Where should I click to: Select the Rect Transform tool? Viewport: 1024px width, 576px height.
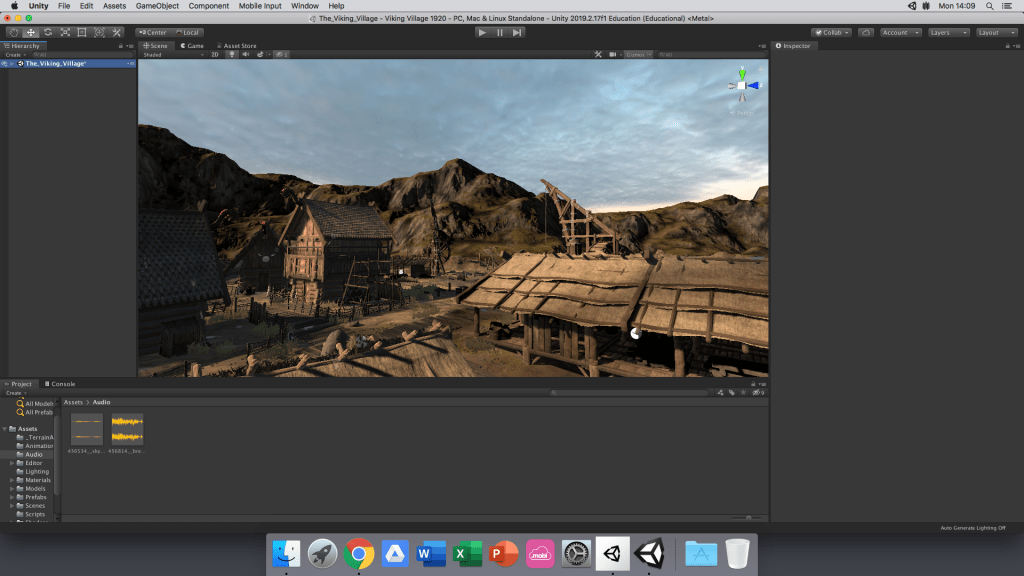[x=82, y=32]
